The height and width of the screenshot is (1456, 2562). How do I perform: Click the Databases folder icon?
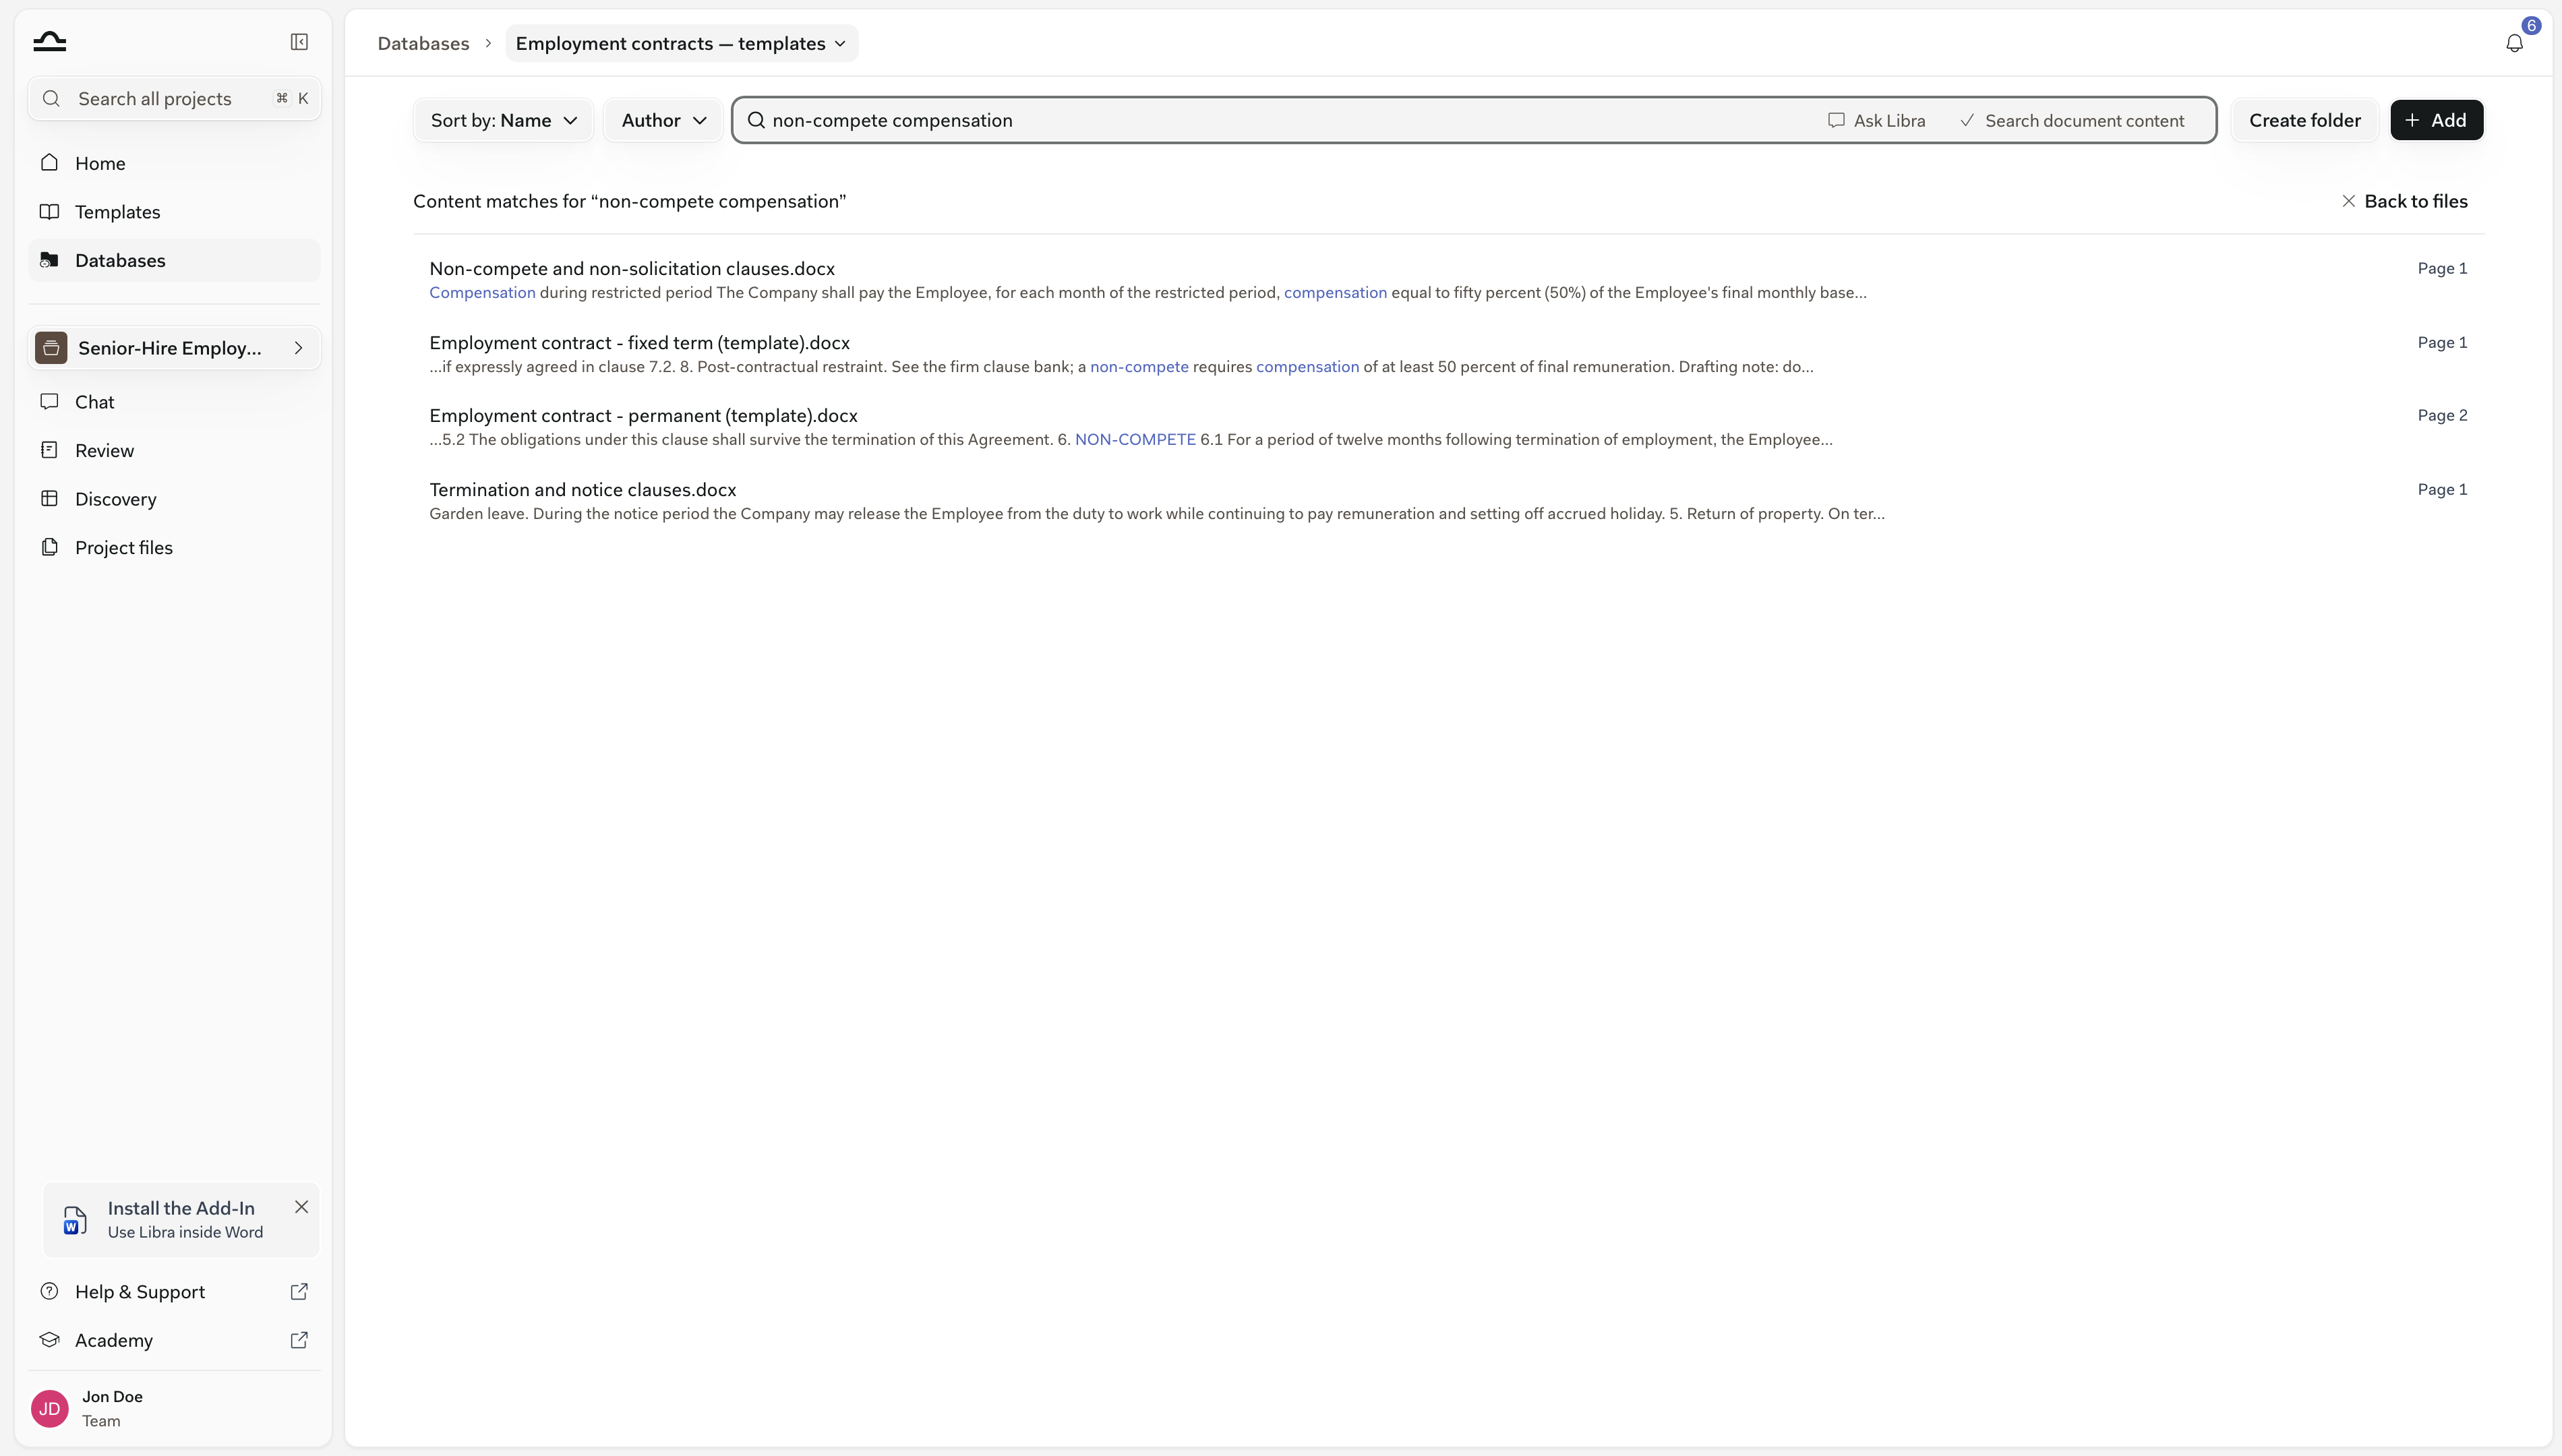[49, 260]
